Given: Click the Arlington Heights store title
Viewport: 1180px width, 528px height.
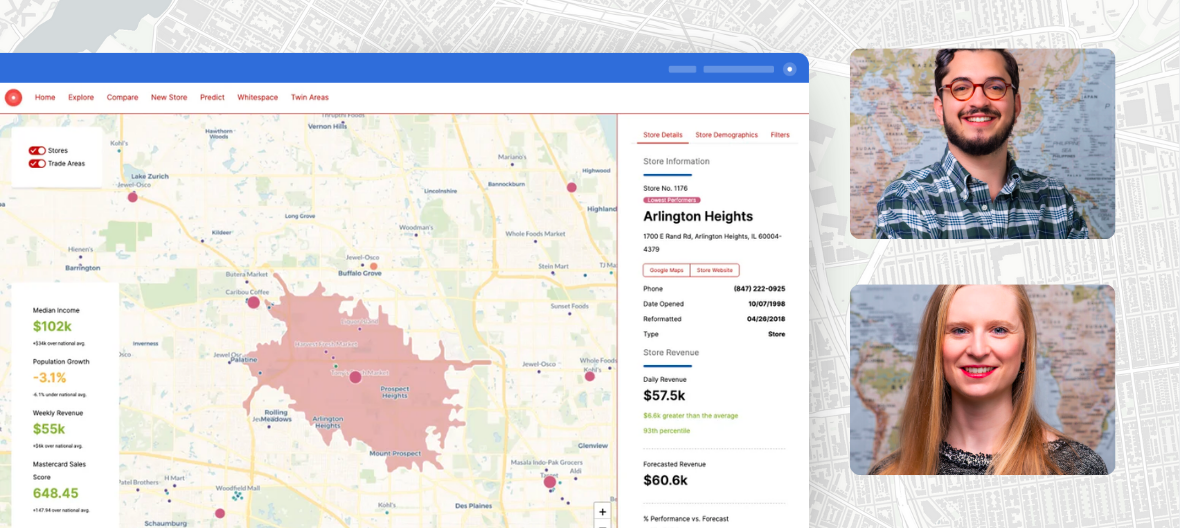Looking at the screenshot, I should pyautogui.click(x=698, y=217).
